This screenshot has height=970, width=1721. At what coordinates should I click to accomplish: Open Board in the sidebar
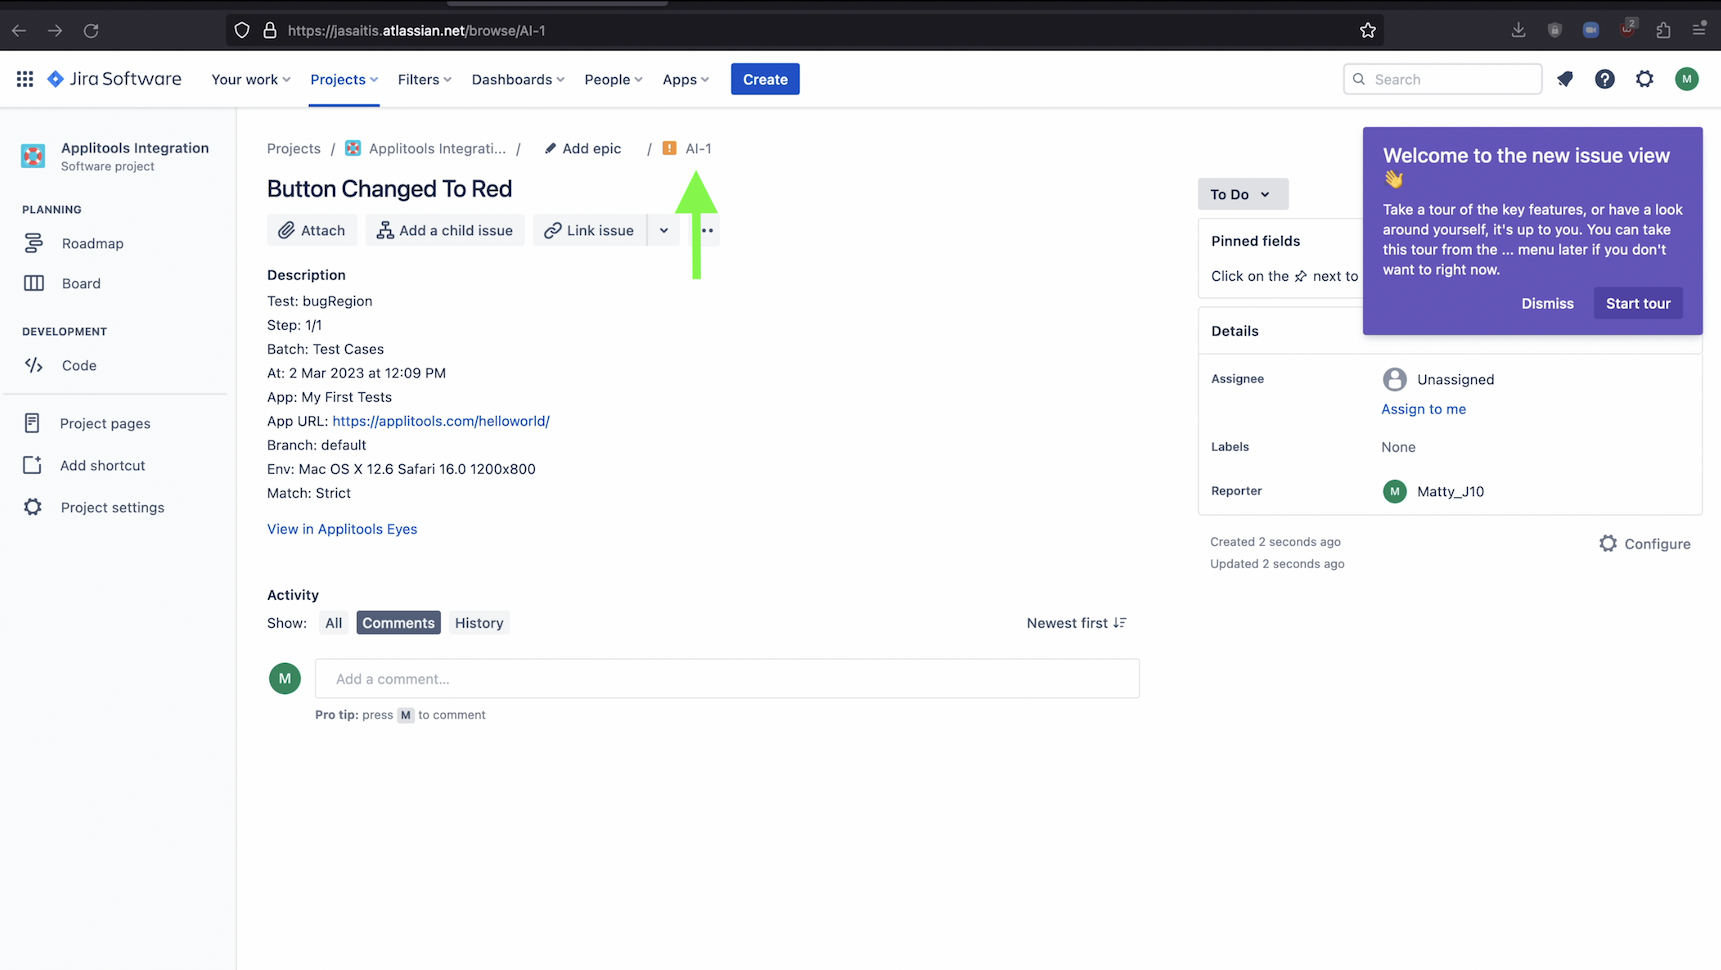pyautogui.click(x=81, y=283)
